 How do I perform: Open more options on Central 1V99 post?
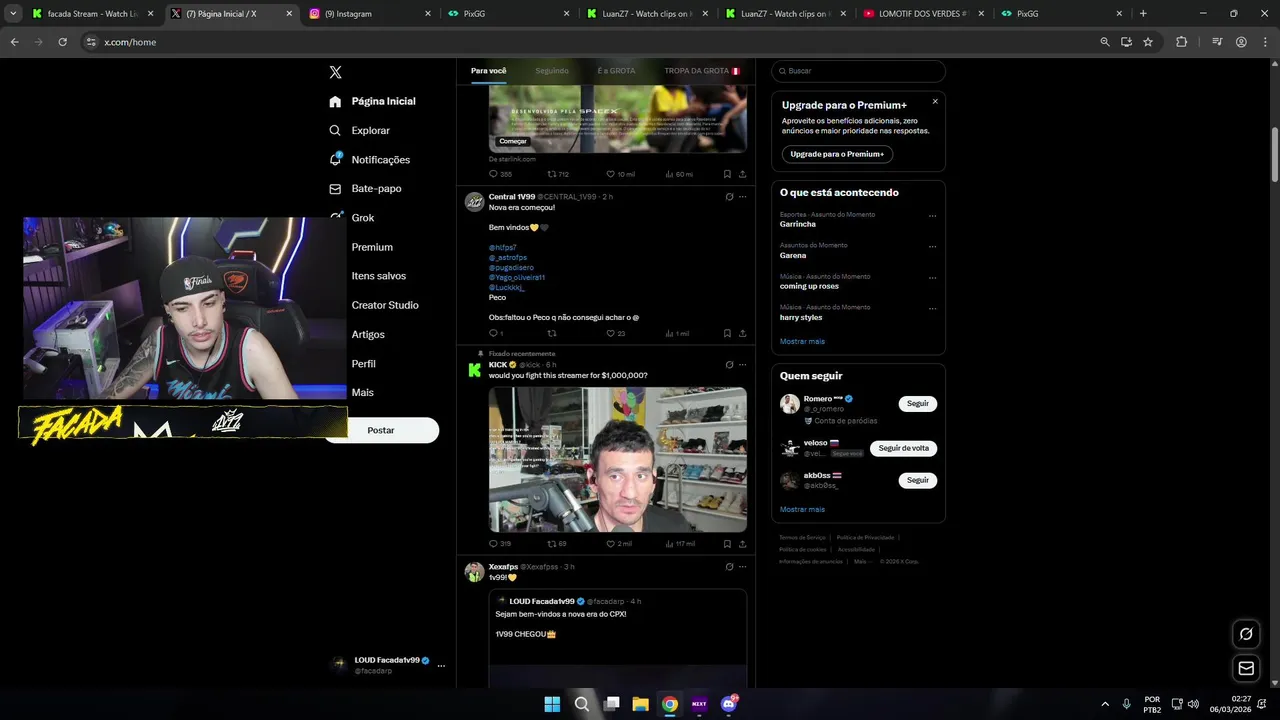(x=742, y=197)
